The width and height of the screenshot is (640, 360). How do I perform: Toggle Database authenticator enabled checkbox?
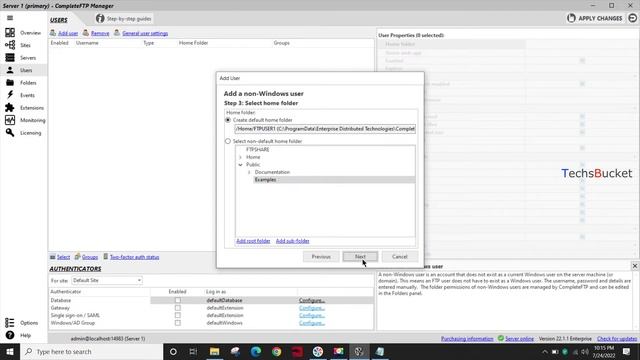pyautogui.click(x=178, y=300)
